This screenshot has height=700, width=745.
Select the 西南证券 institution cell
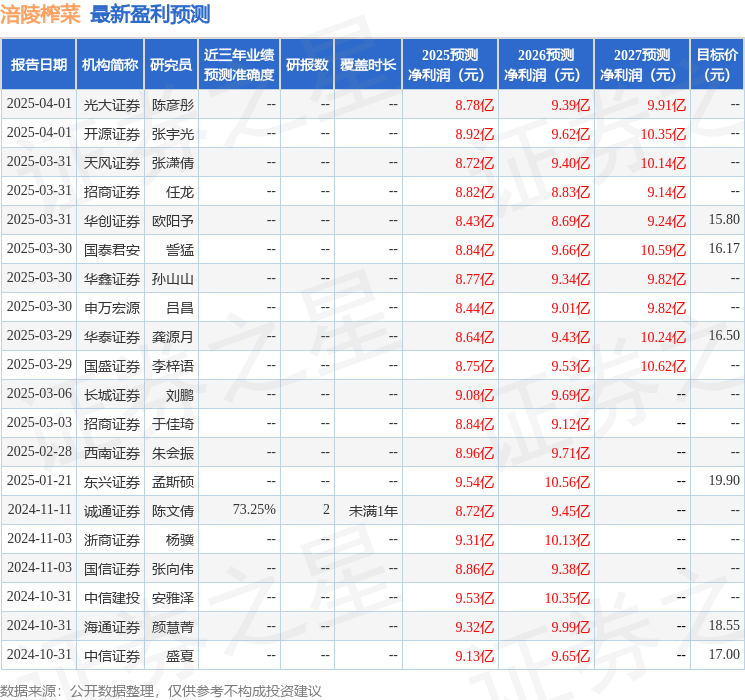(112, 453)
